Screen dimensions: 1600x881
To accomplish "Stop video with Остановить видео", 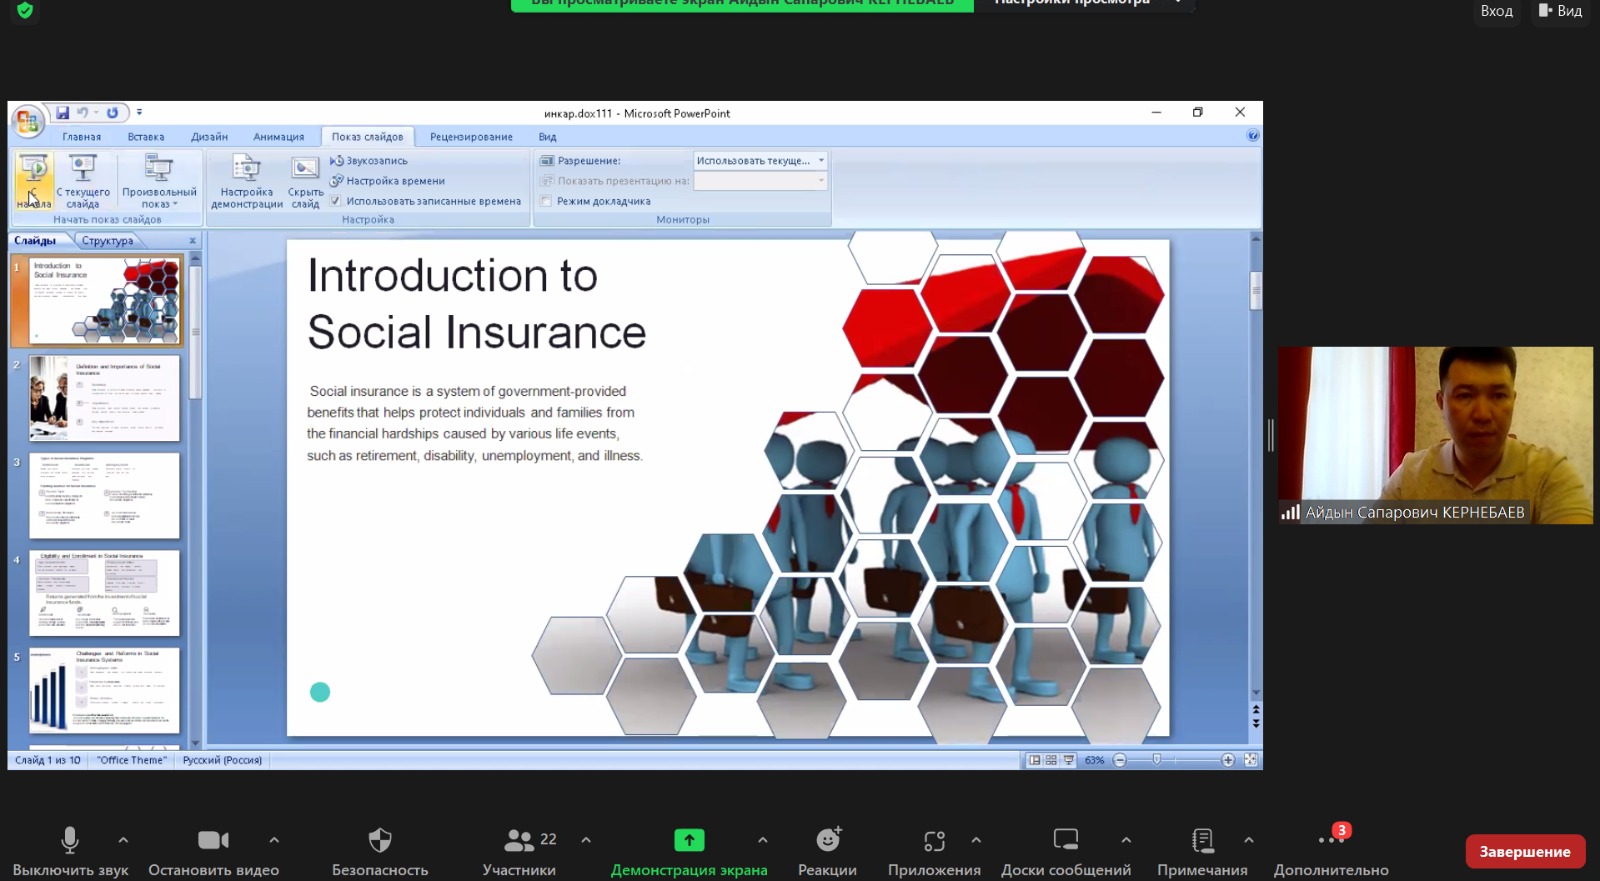I will click(213, 852).
